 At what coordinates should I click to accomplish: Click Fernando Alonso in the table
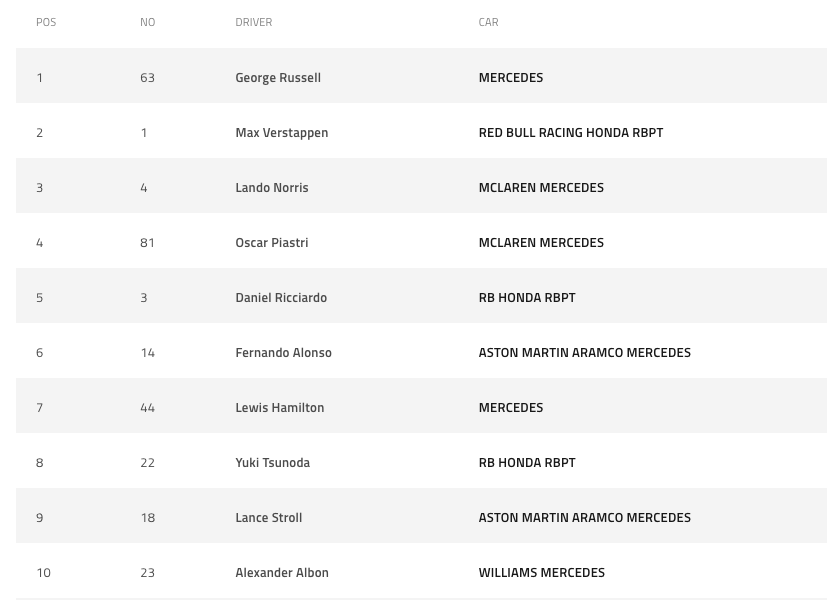283,352
